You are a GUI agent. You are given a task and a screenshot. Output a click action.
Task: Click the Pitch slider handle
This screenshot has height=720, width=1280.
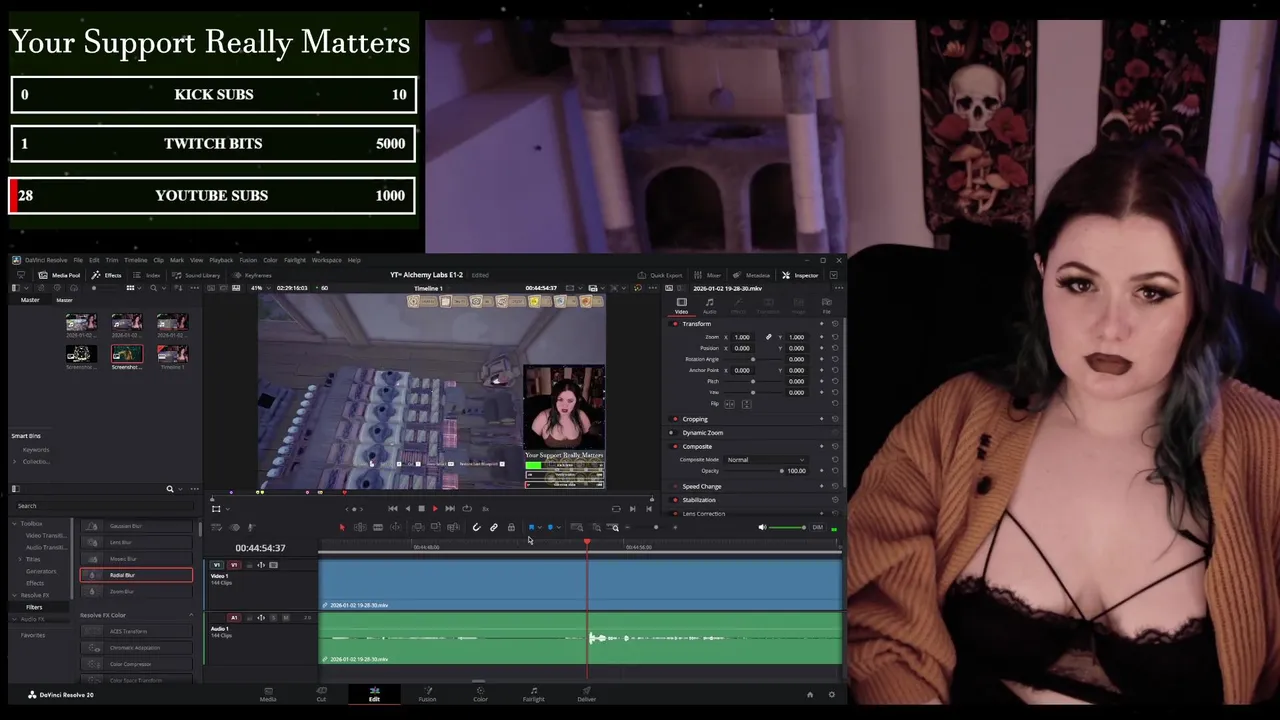click(753, 381)
